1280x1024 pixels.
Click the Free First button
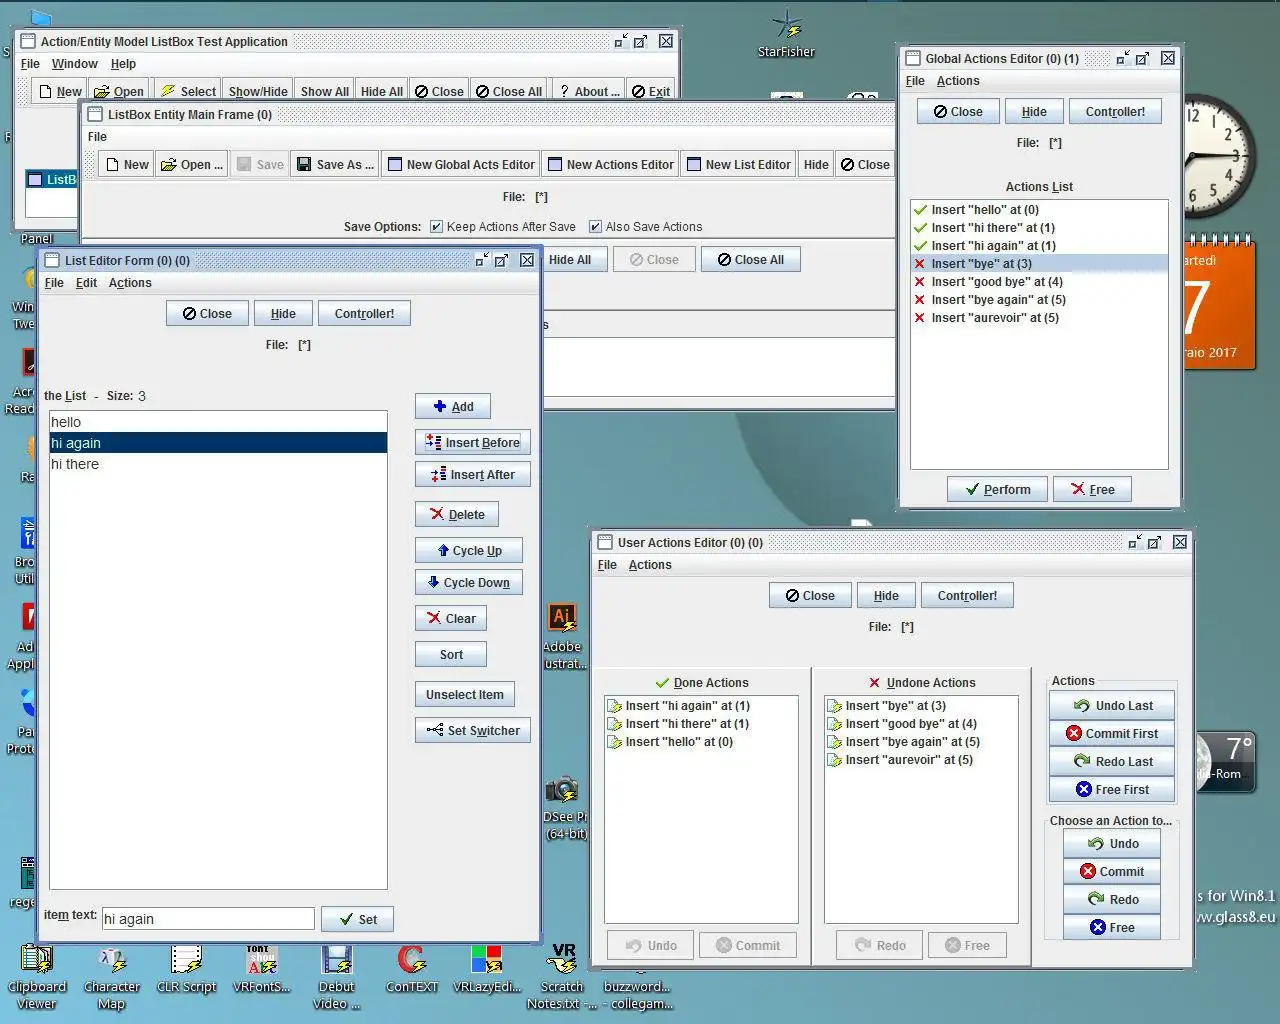tap(1112, 790)
